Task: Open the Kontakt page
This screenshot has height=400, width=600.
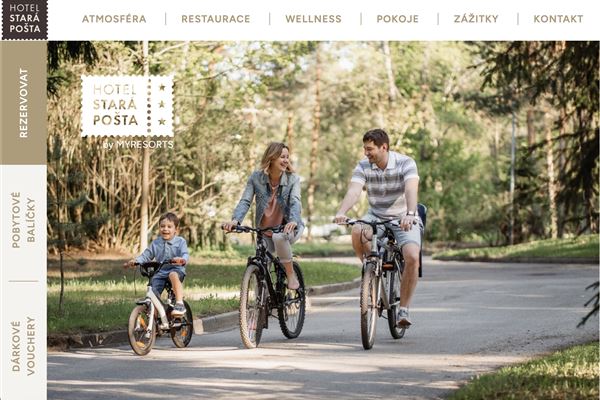Action: pos(558,19)
